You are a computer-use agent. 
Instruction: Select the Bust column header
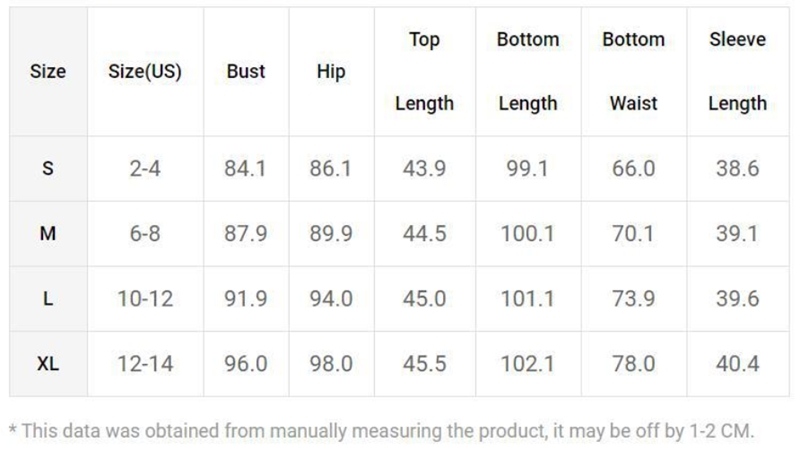[x=246, y=72]
